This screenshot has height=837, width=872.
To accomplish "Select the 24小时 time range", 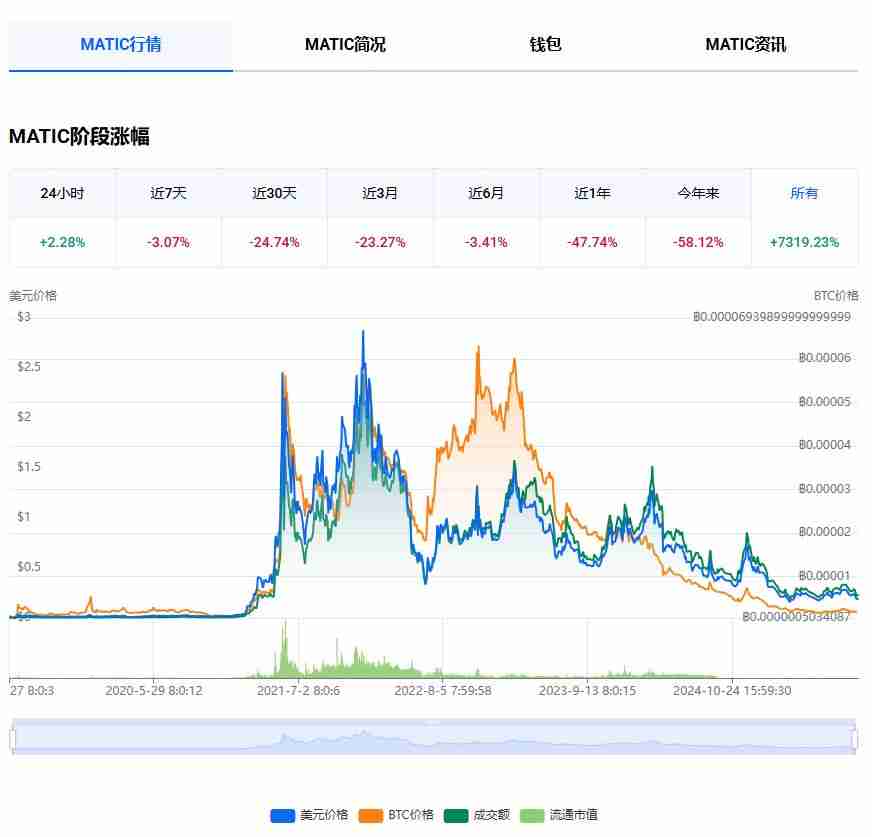I will (60, 193).
